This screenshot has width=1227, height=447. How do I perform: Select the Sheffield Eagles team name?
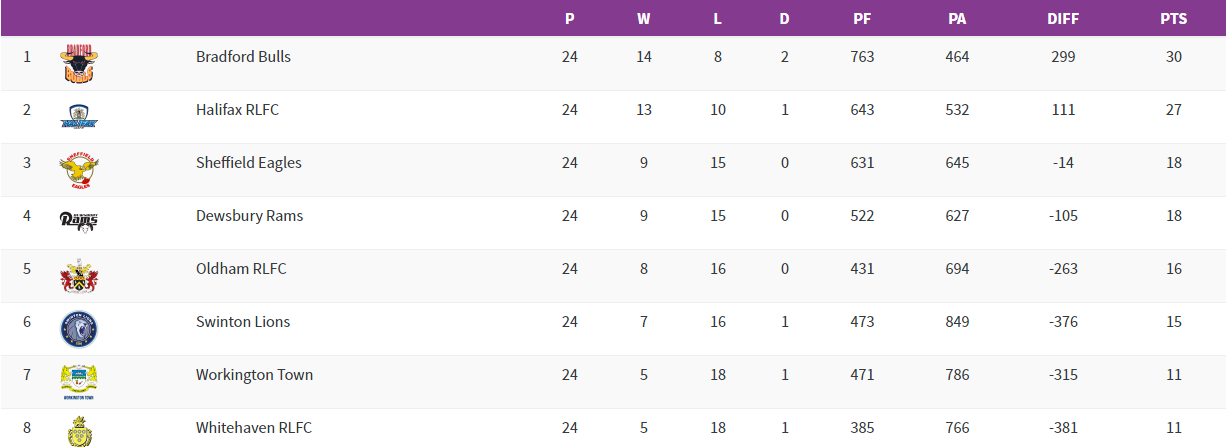(248, 163)
